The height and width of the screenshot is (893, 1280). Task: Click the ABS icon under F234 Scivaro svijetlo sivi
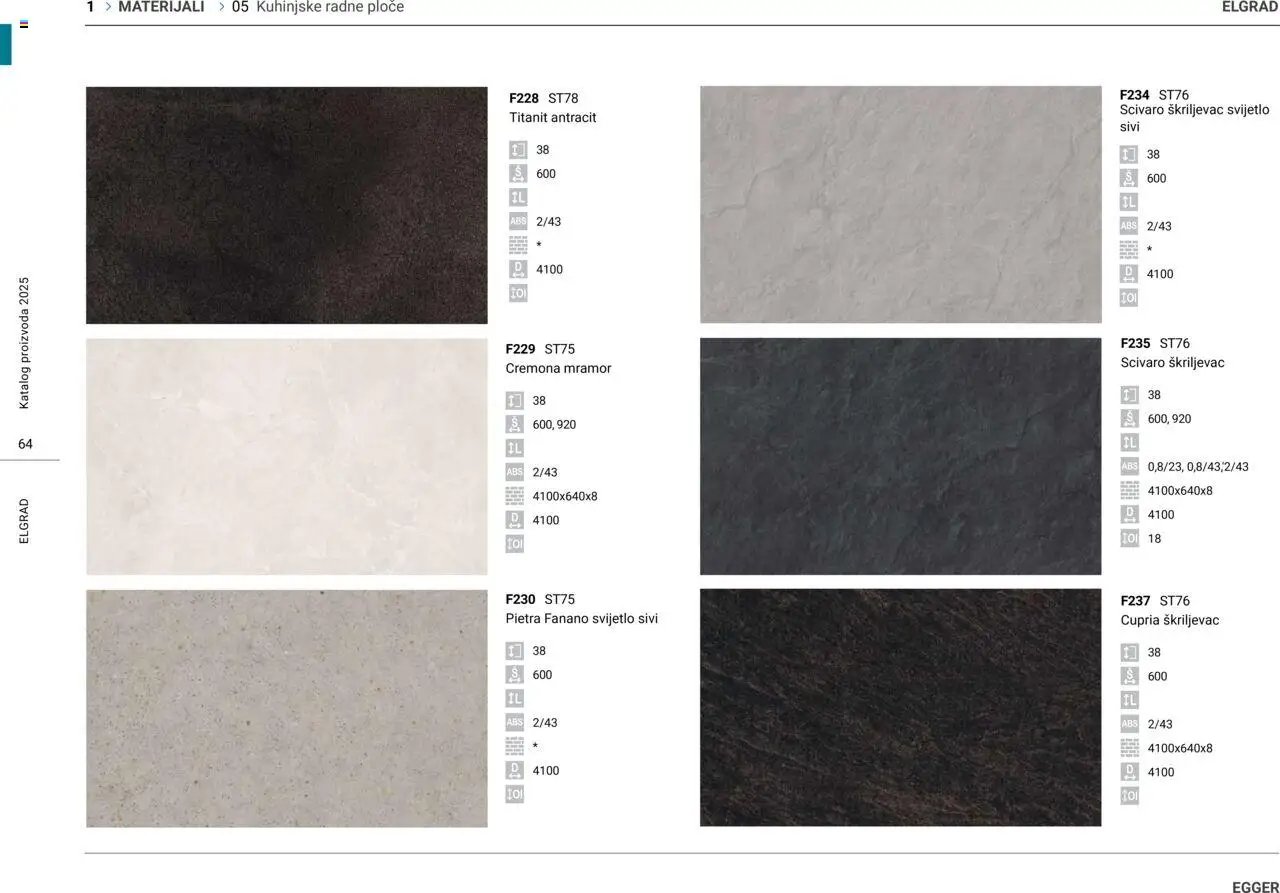coord(1128,226)
